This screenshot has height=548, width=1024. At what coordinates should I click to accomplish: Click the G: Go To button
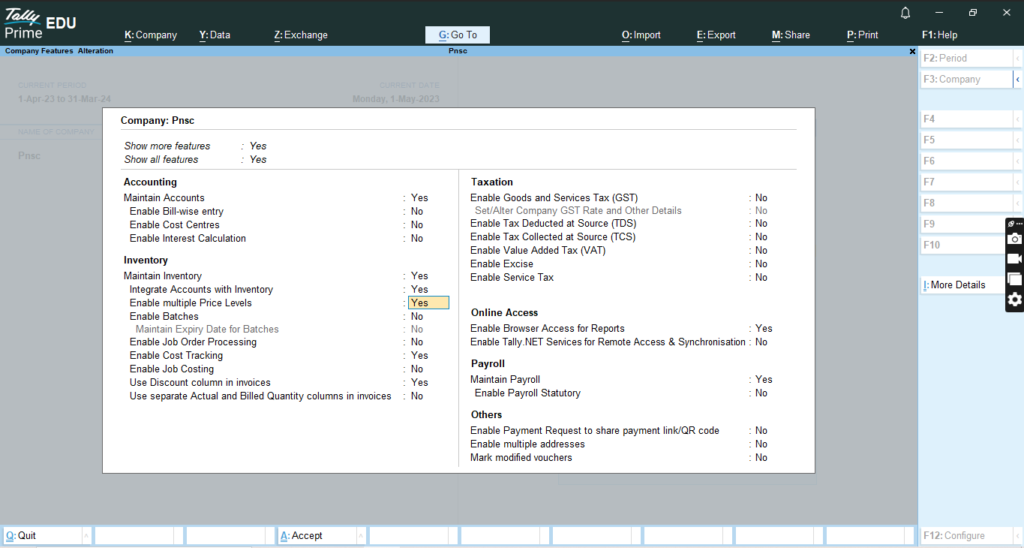[457, 35]
